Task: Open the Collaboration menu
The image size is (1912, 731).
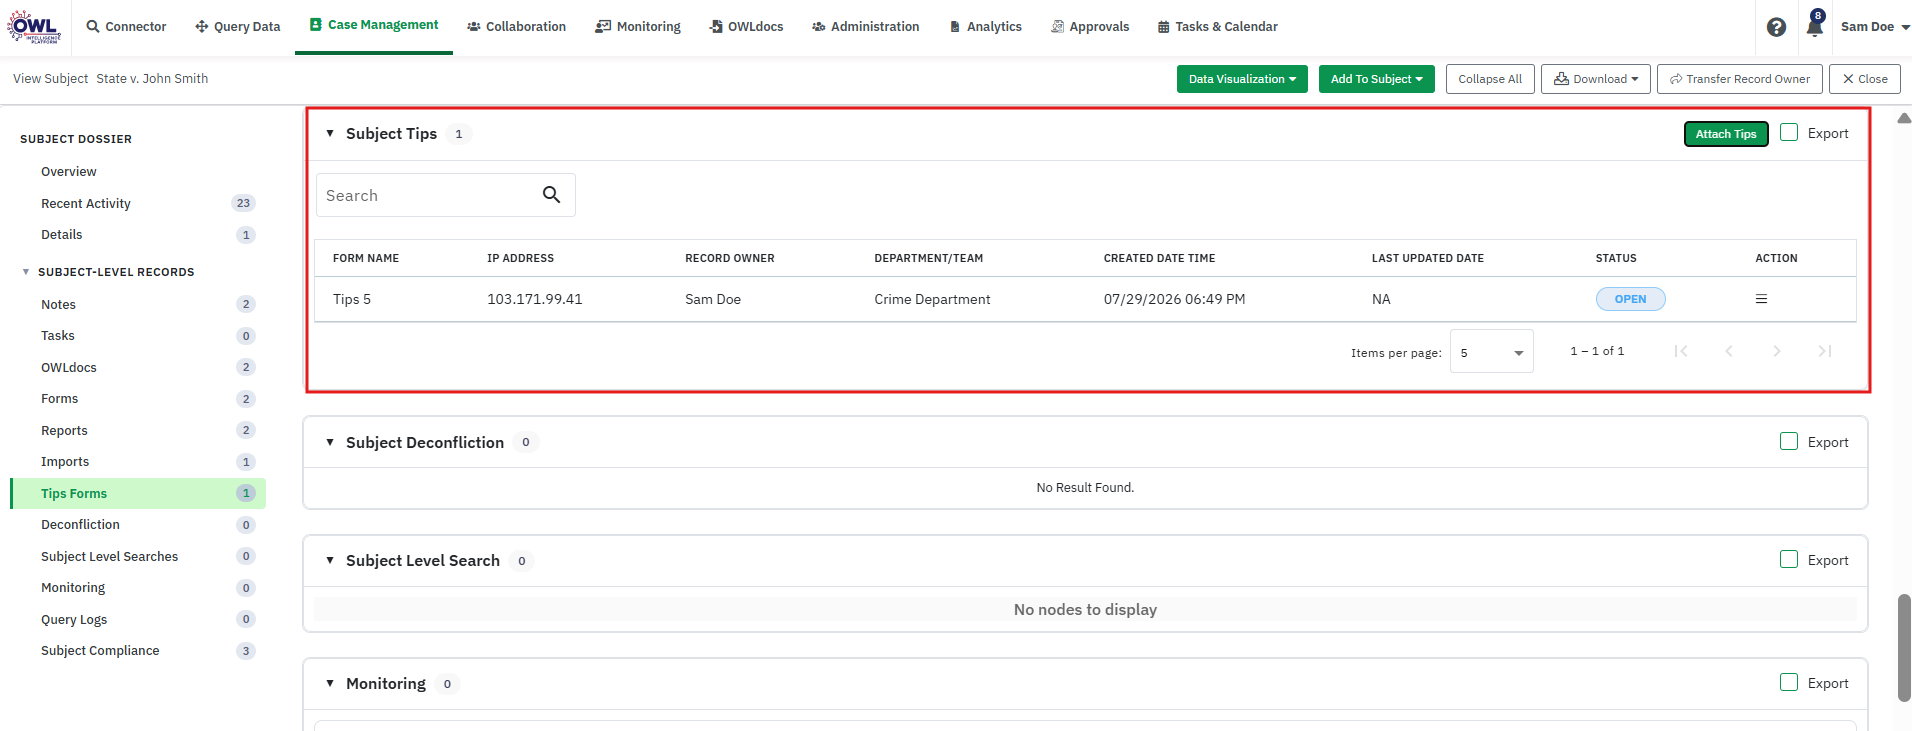Action: pyautogui.click(x=516, y=27)
